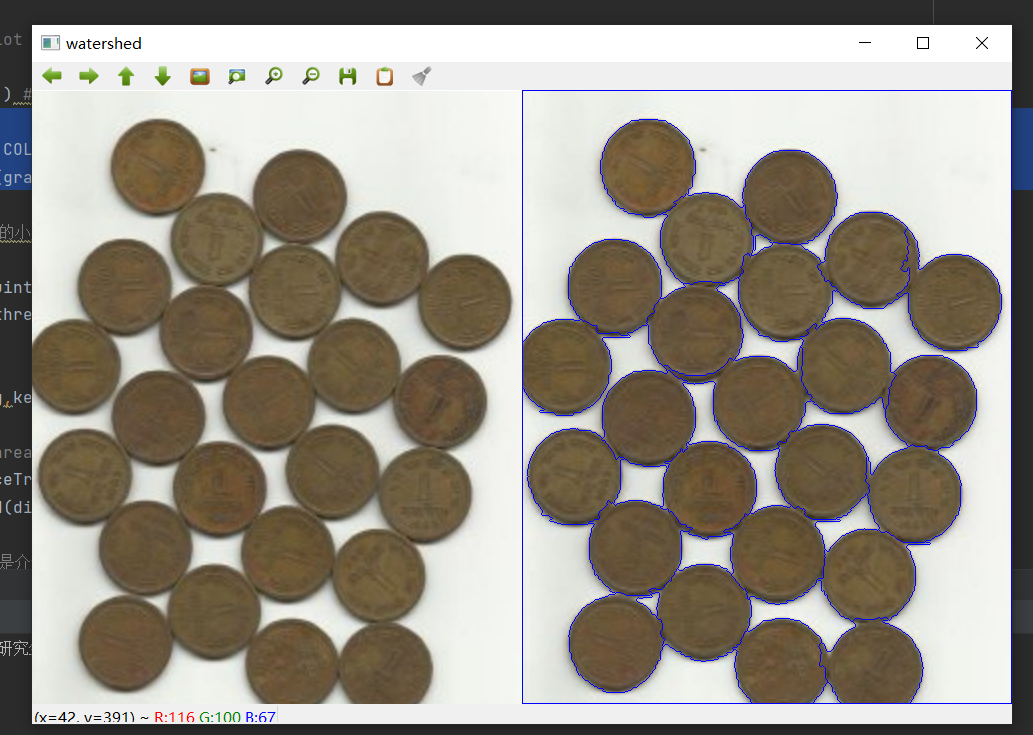The height and width of the screenshot is (735, 1033).
Task: Maximize the watershed window
Action: tap(923, 43)
